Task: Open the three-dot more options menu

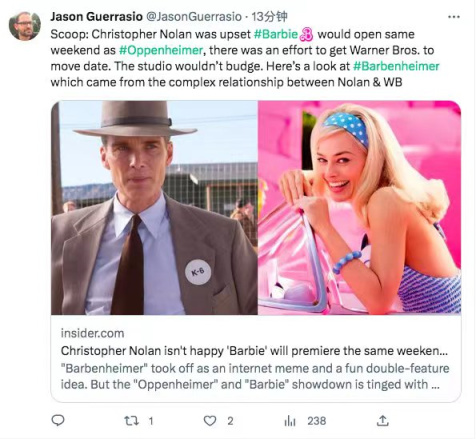Action: 454,17
